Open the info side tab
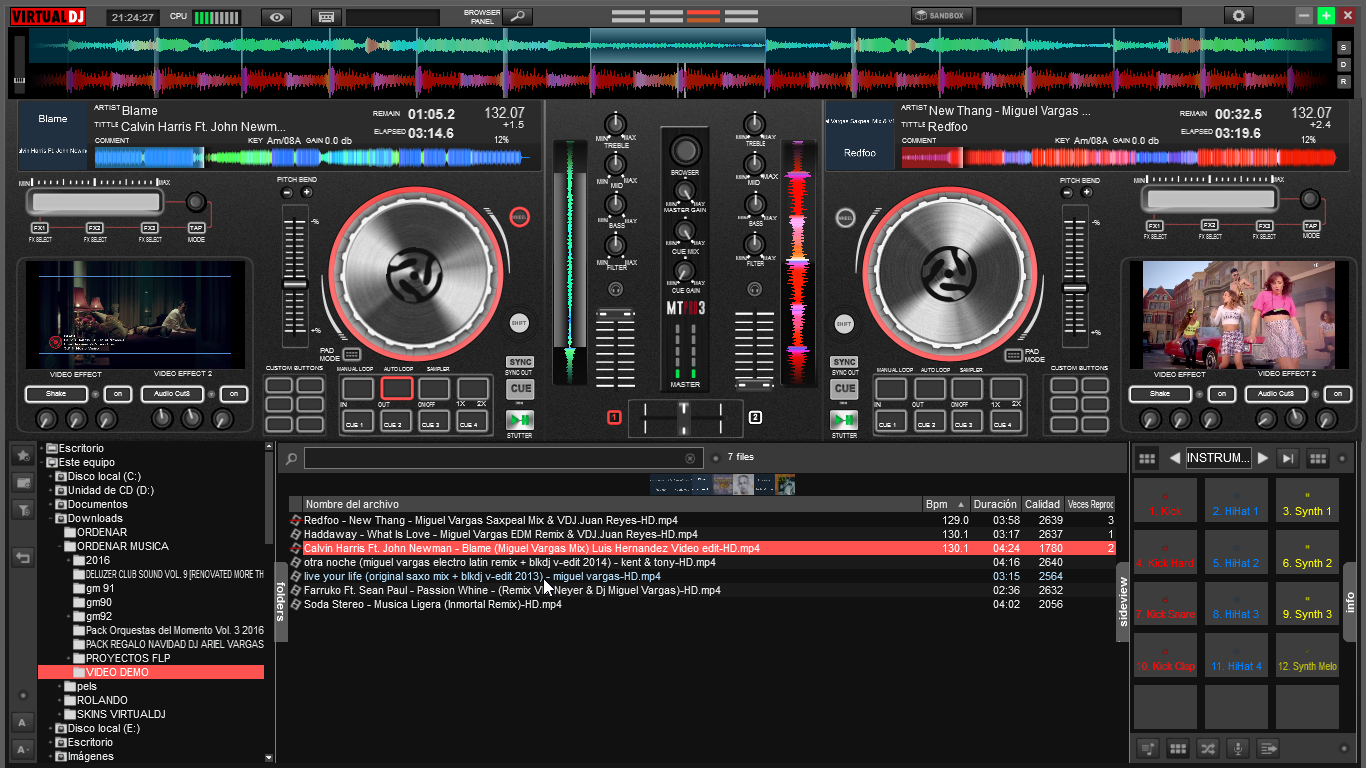This screenshot has height=768, width=1366. point(1349,601)
